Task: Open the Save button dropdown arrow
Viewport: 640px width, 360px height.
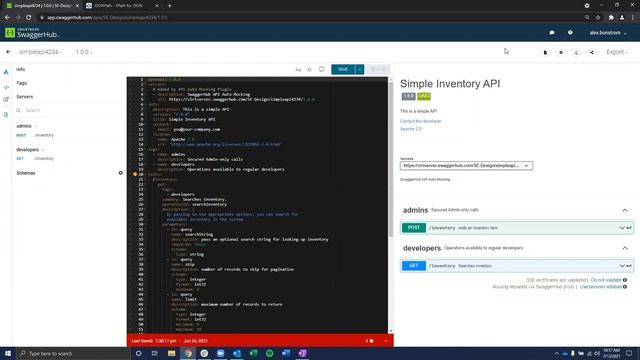Action: pyautogui.click(x=360, y=69)
